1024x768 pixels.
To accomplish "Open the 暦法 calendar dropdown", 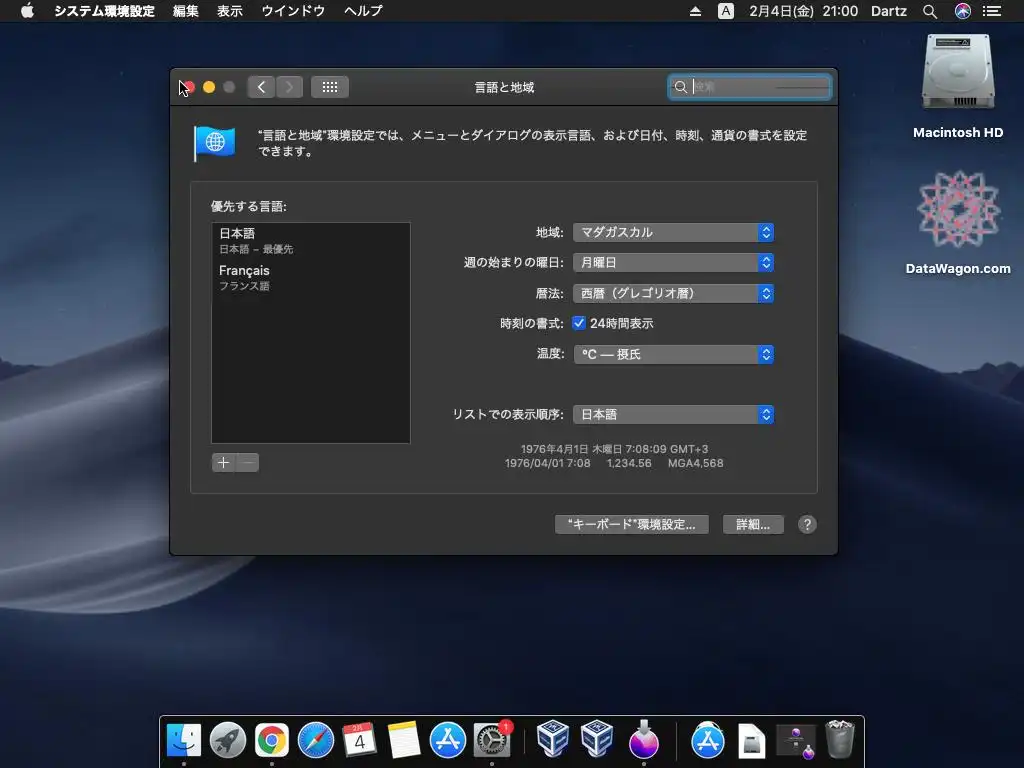I will [x=673, y=293].
